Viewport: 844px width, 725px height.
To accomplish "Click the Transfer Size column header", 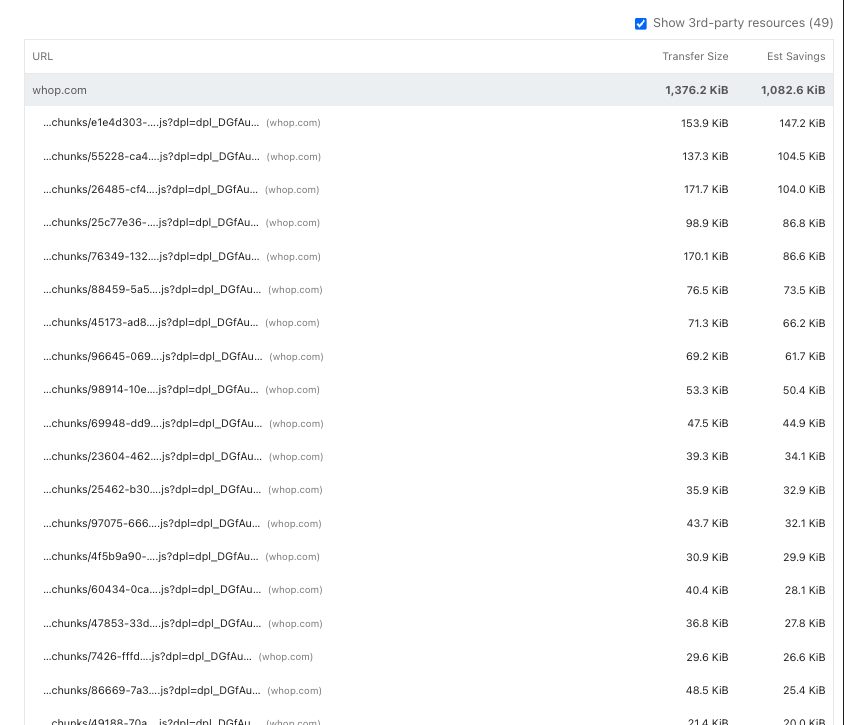I will point(694,57).
